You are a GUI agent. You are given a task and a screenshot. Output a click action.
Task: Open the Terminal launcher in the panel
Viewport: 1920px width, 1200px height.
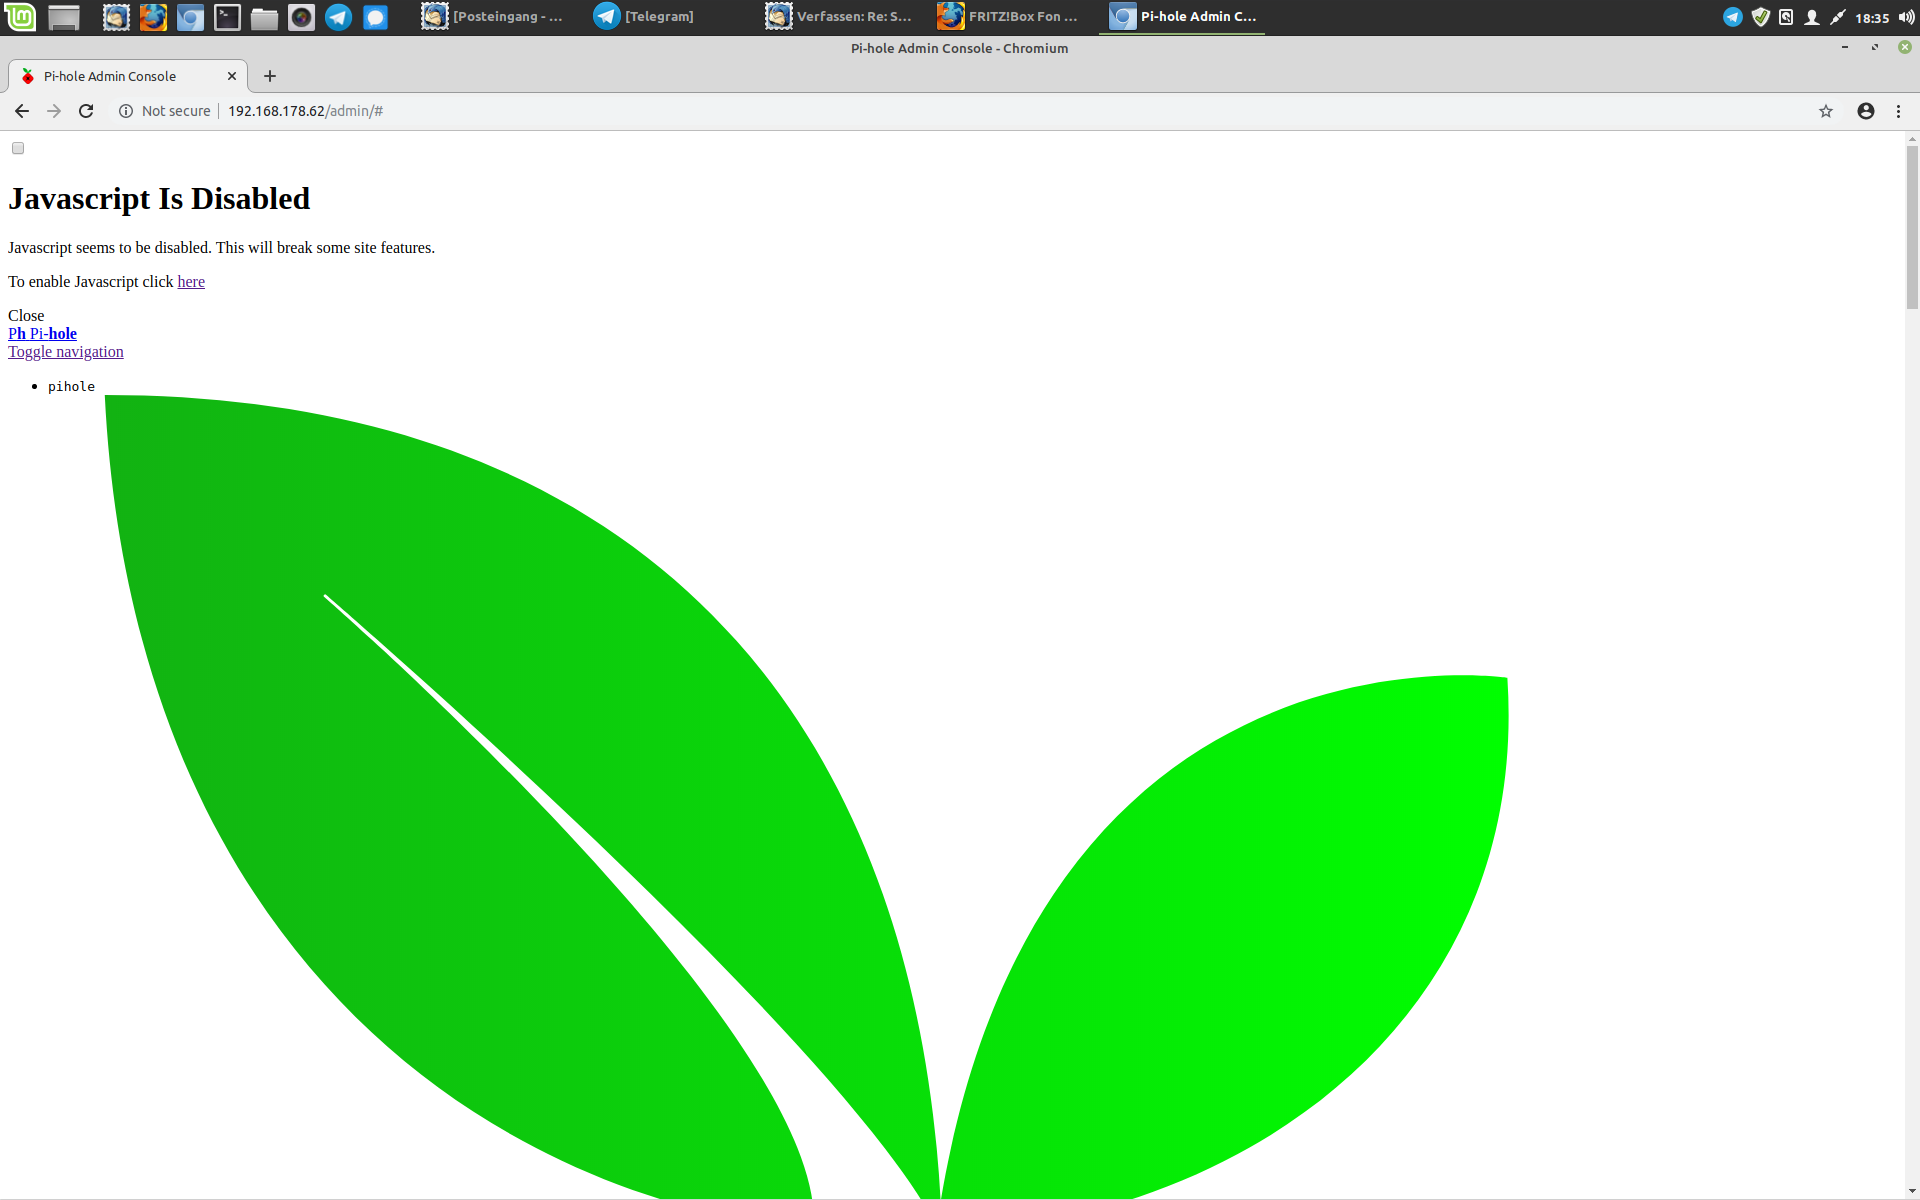(227, 17)
